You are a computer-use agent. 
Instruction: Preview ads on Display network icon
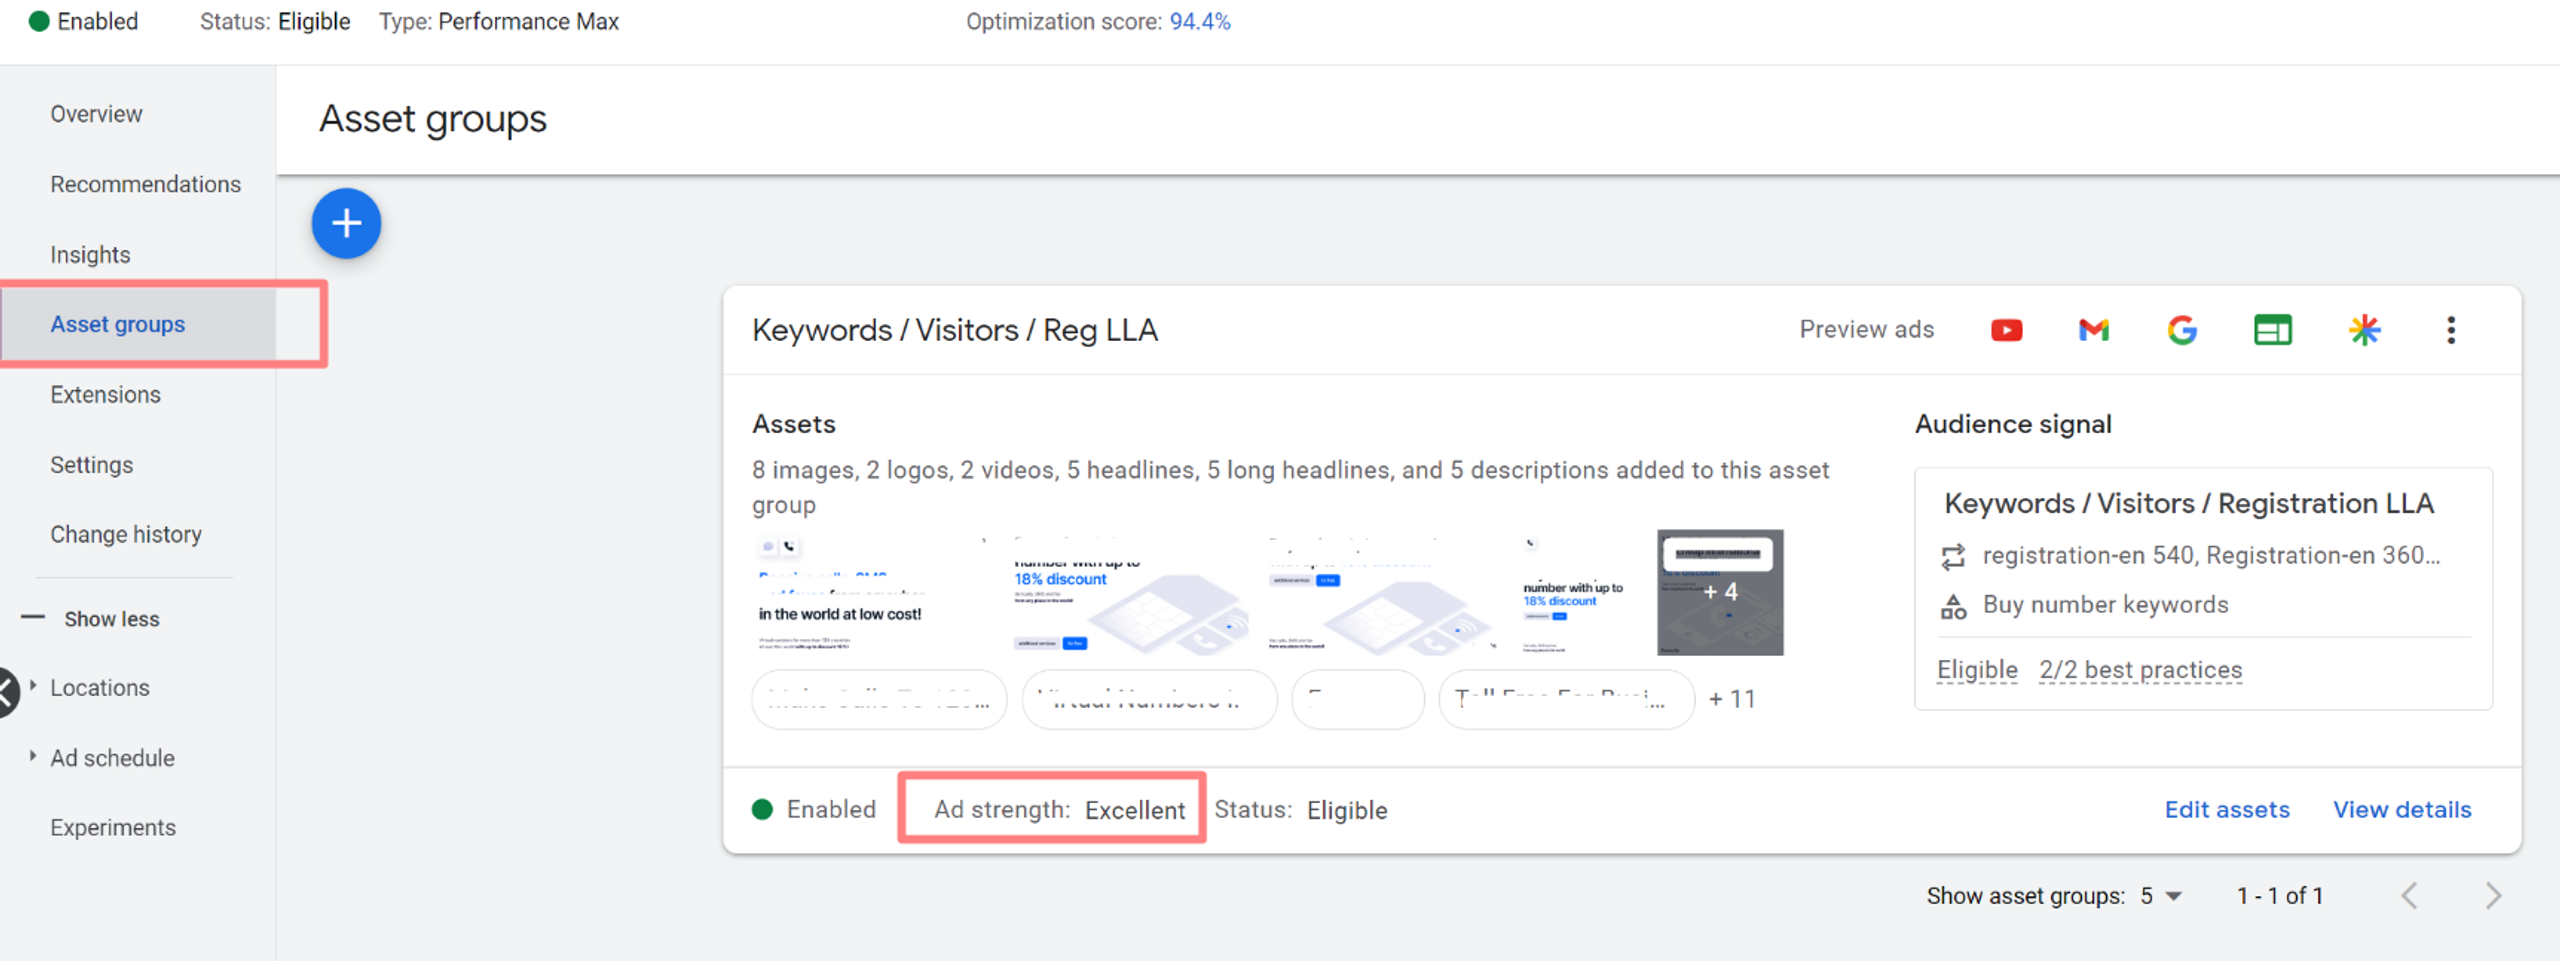(x=2272, y=330)
